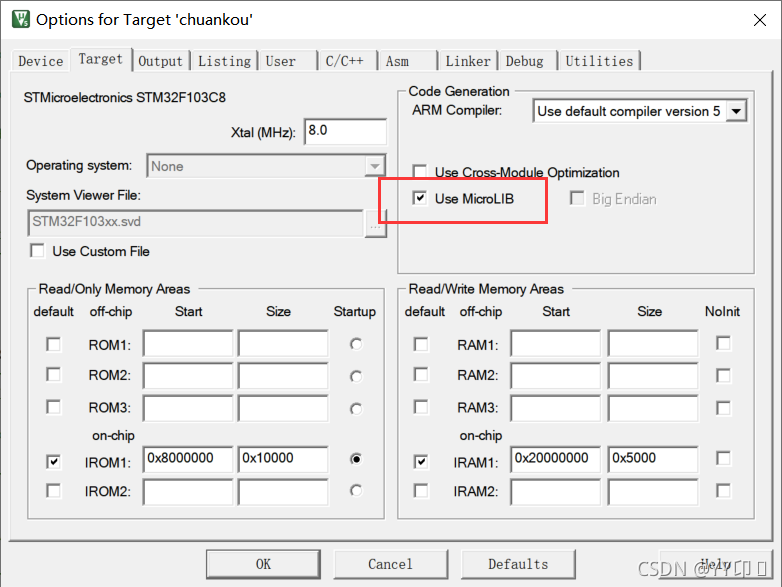The width and height of the screenshot is (782, 587).
Task: Click the RAM2 Size field
Action: [653, 376]
